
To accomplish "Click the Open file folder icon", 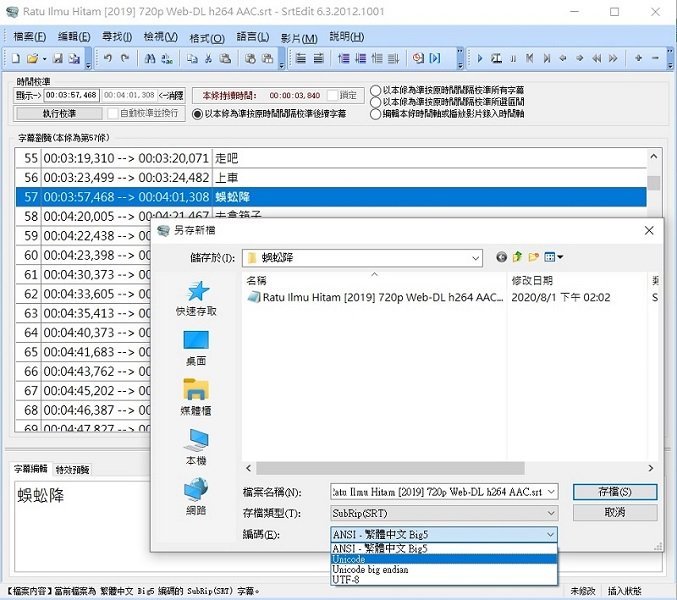I will 32,58.
